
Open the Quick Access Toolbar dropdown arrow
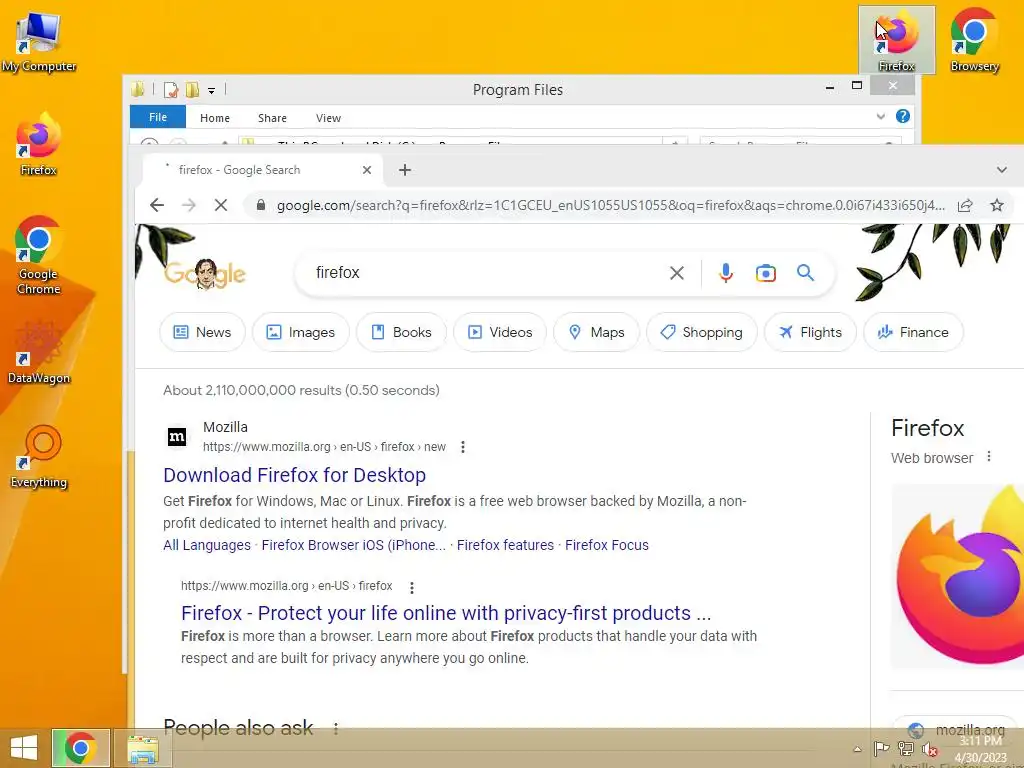[212, 91]
